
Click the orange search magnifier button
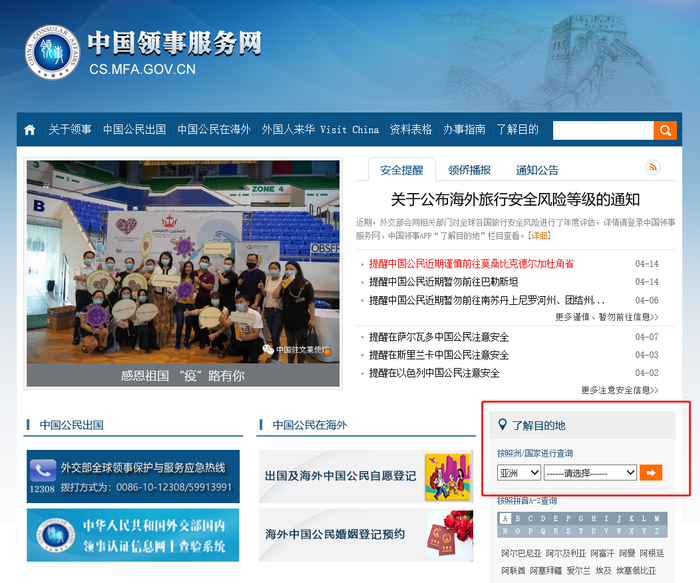(665, 130)
